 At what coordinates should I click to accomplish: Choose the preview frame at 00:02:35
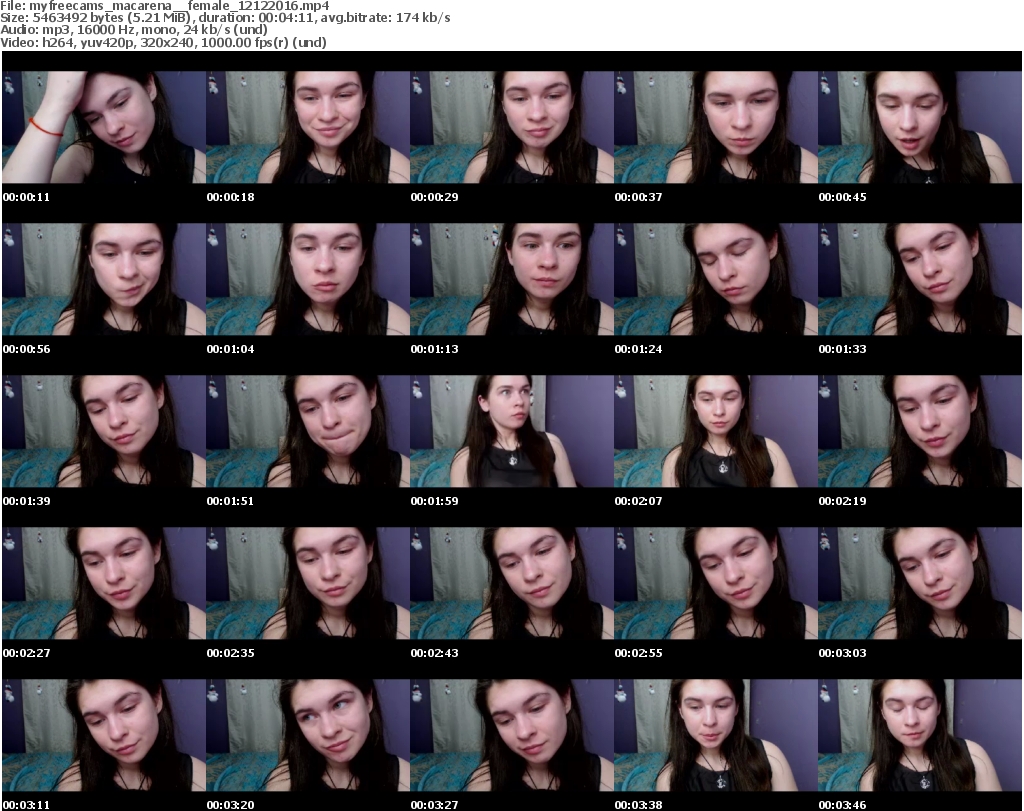pos(308,583)
